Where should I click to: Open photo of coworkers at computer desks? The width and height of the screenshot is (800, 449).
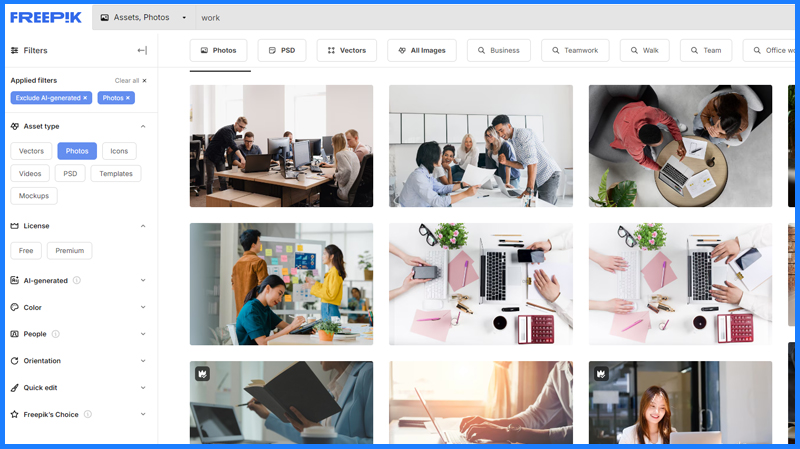(281, 146)
